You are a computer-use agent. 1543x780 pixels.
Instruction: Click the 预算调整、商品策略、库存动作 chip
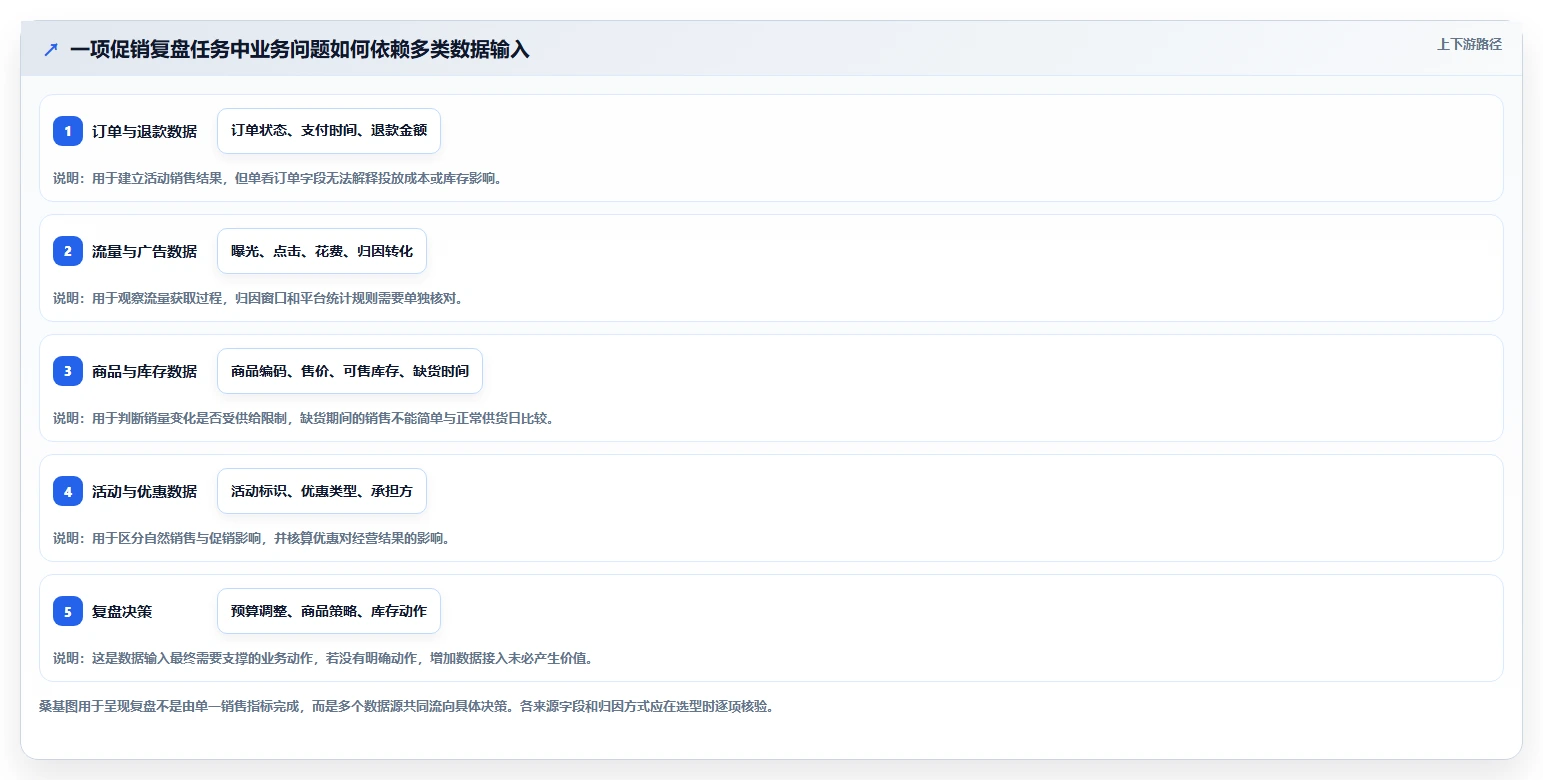coord(329,611)
